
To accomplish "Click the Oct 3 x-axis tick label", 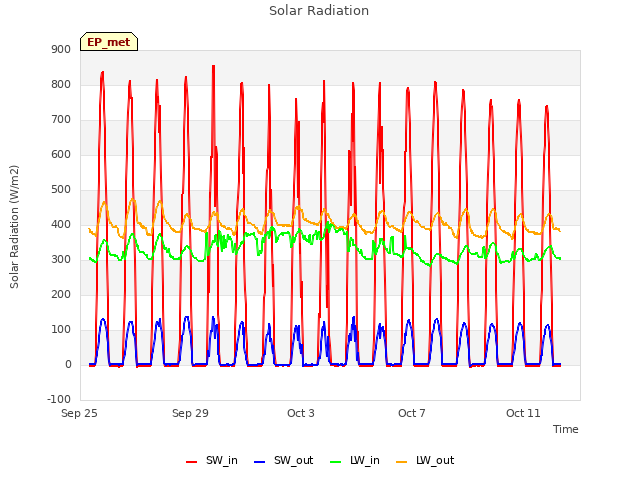I will (301, 413).
